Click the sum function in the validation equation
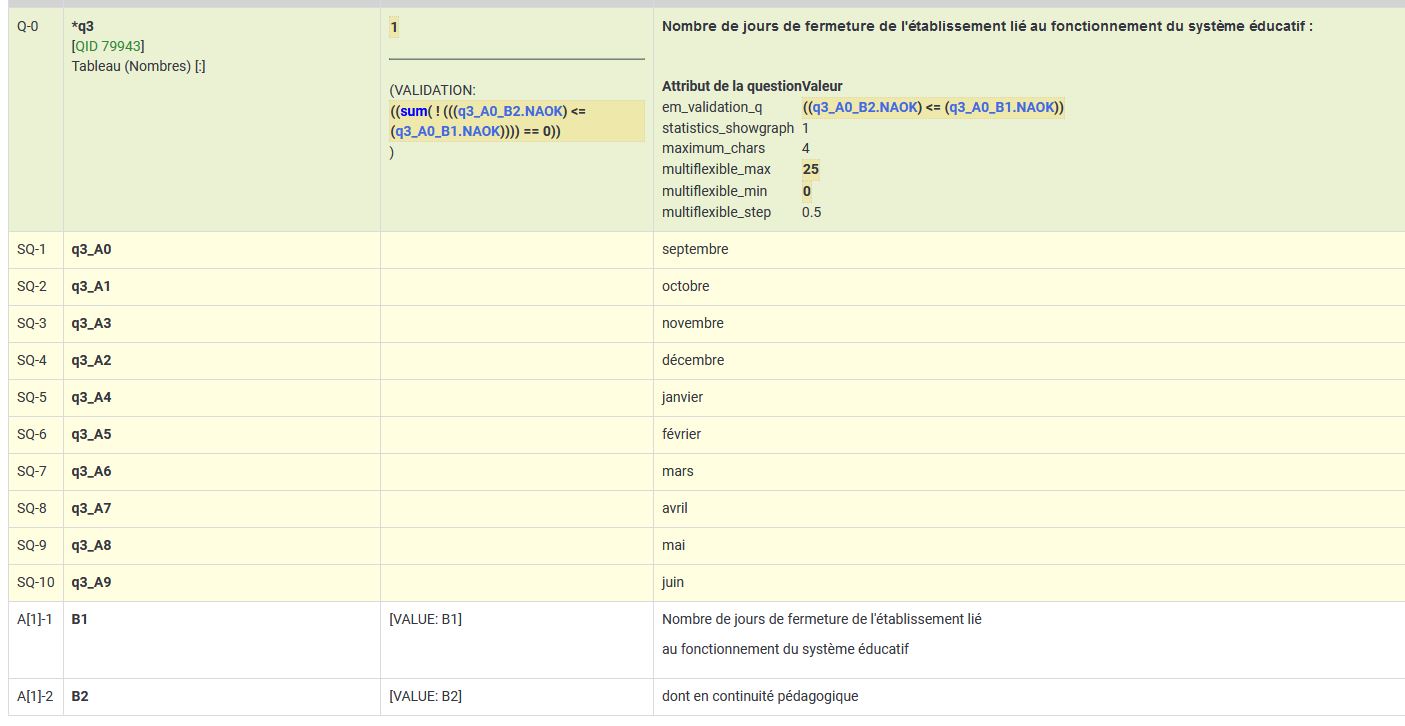 414,111
